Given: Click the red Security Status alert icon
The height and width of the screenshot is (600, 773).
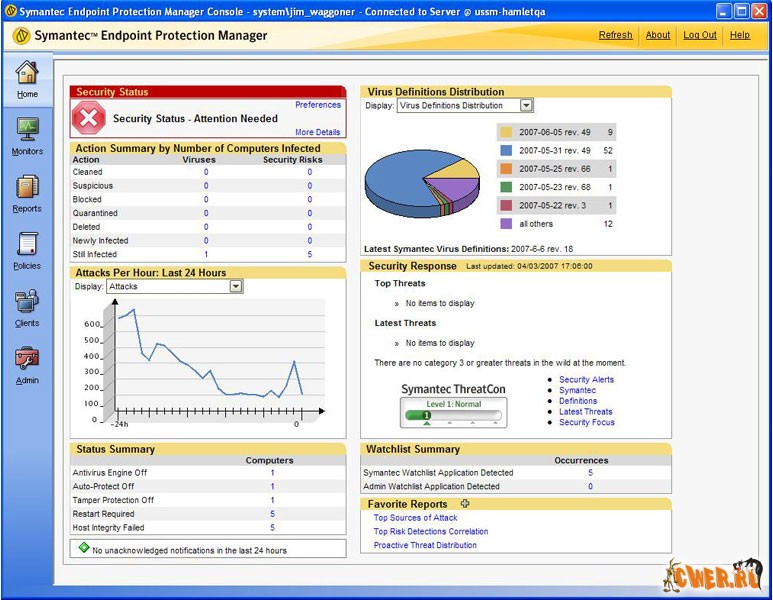Looking at the screenshot, I should (91, 119).
